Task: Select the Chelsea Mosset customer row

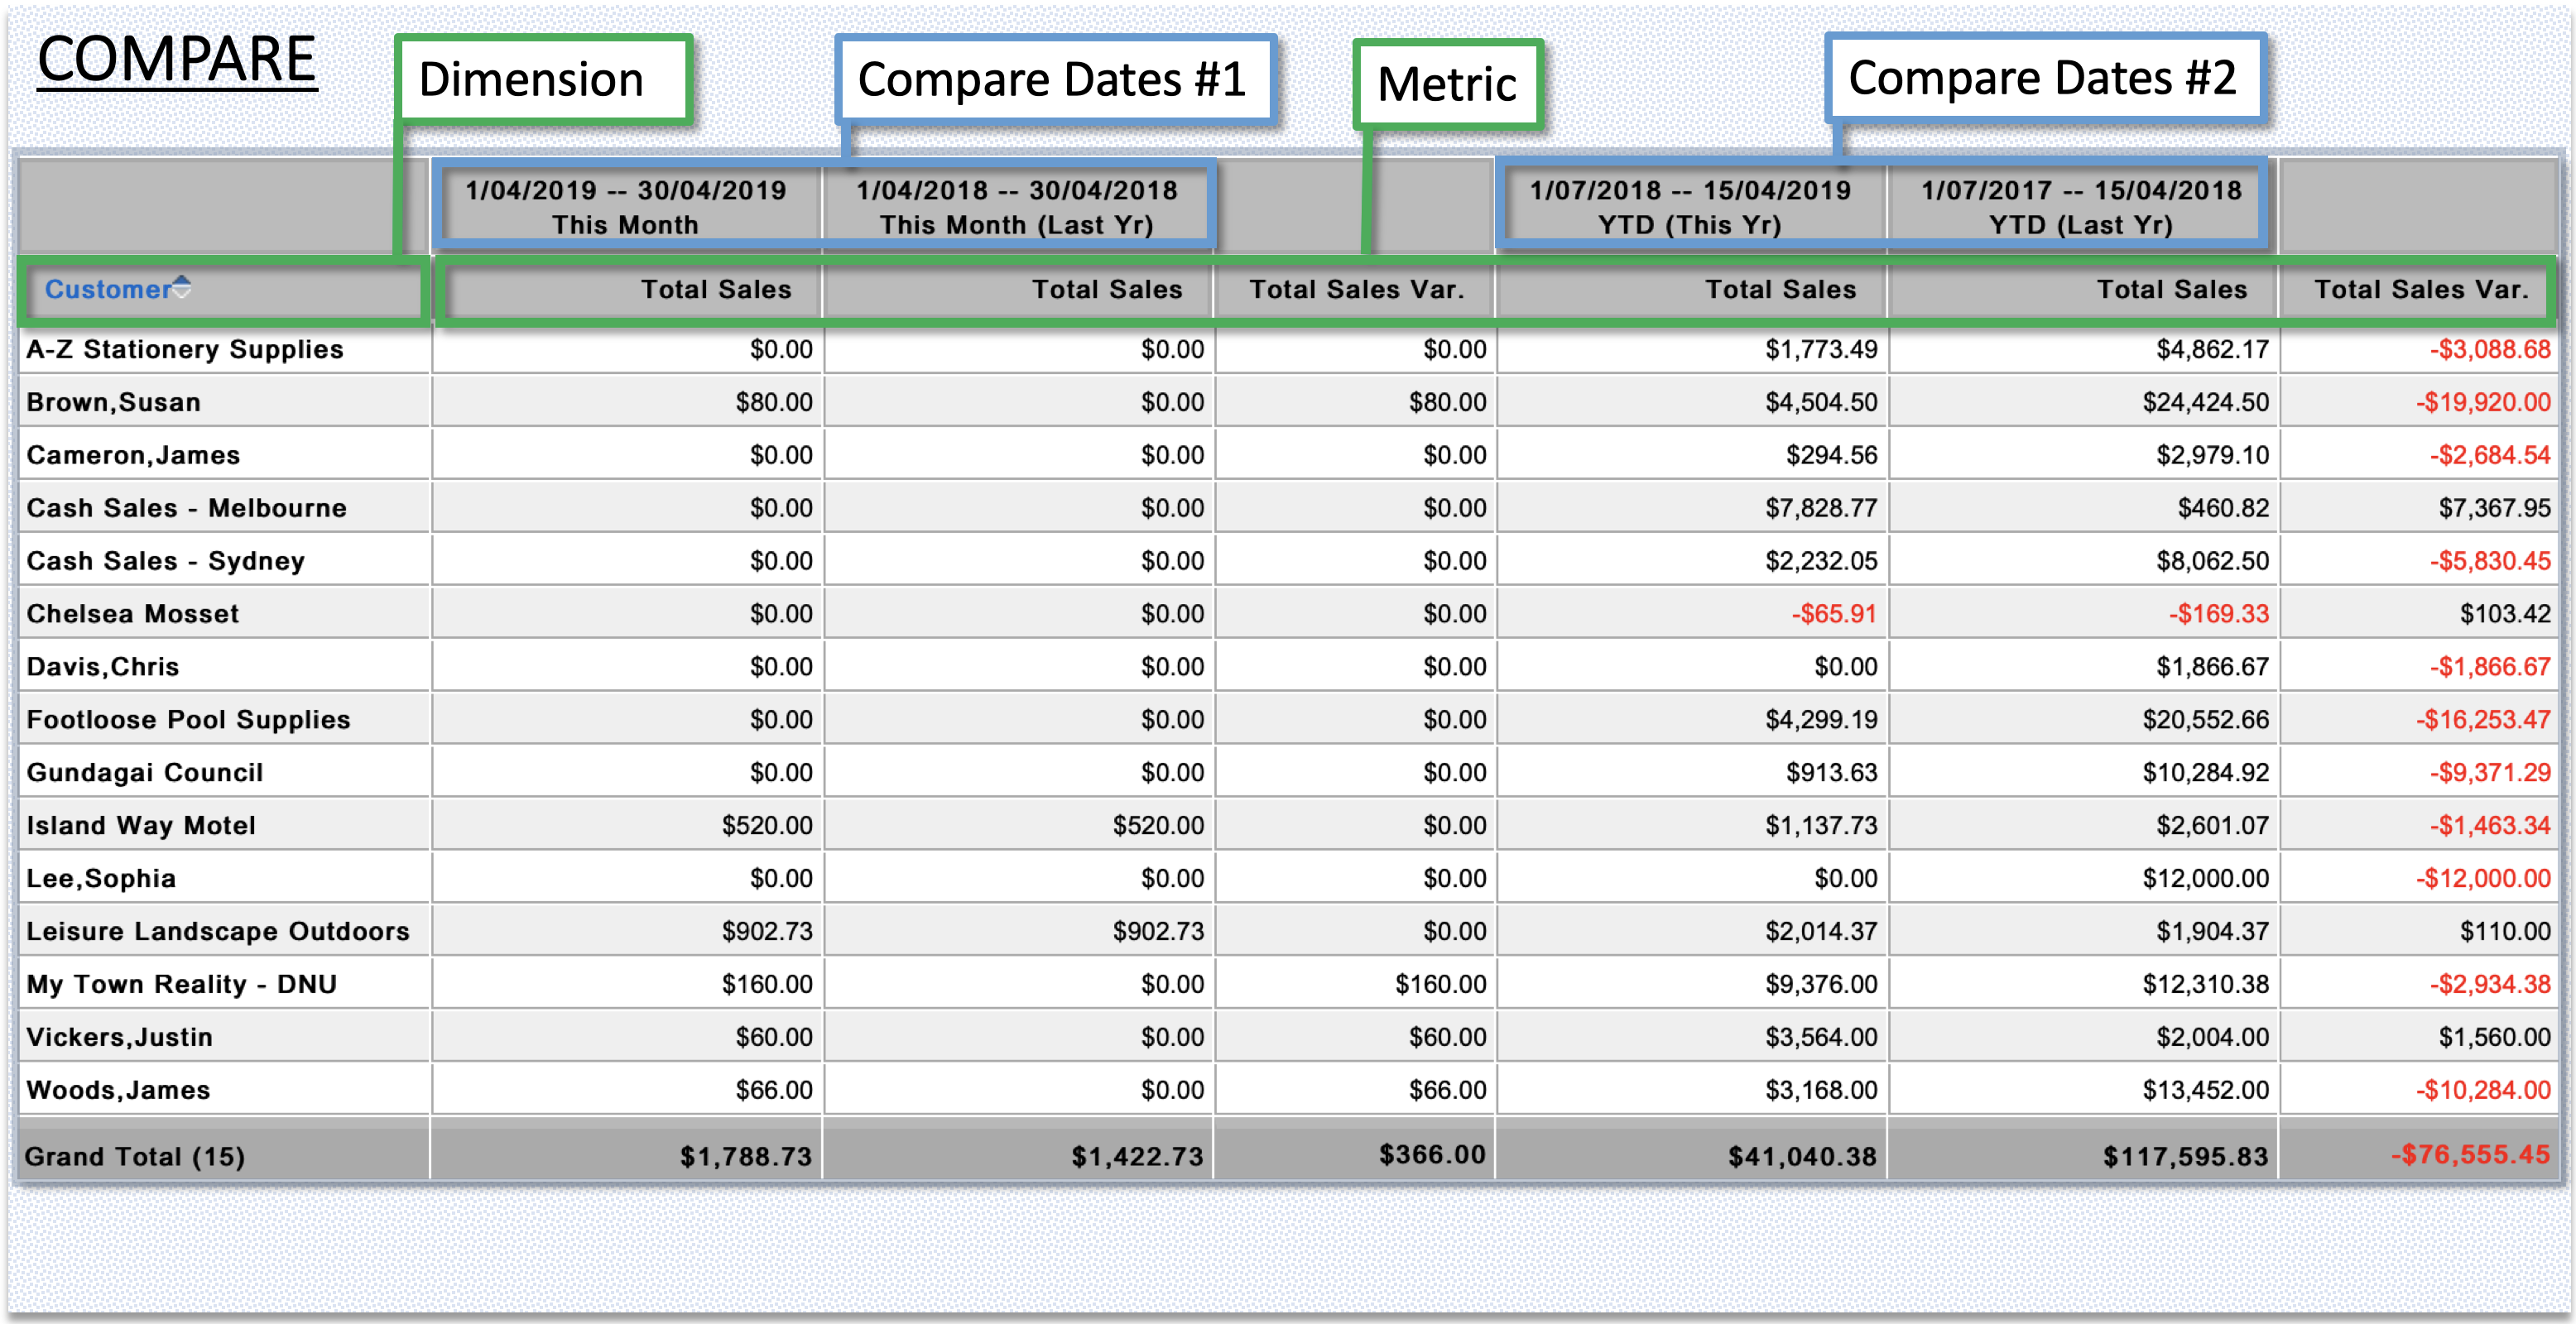Action: [x=1288, y=614]
